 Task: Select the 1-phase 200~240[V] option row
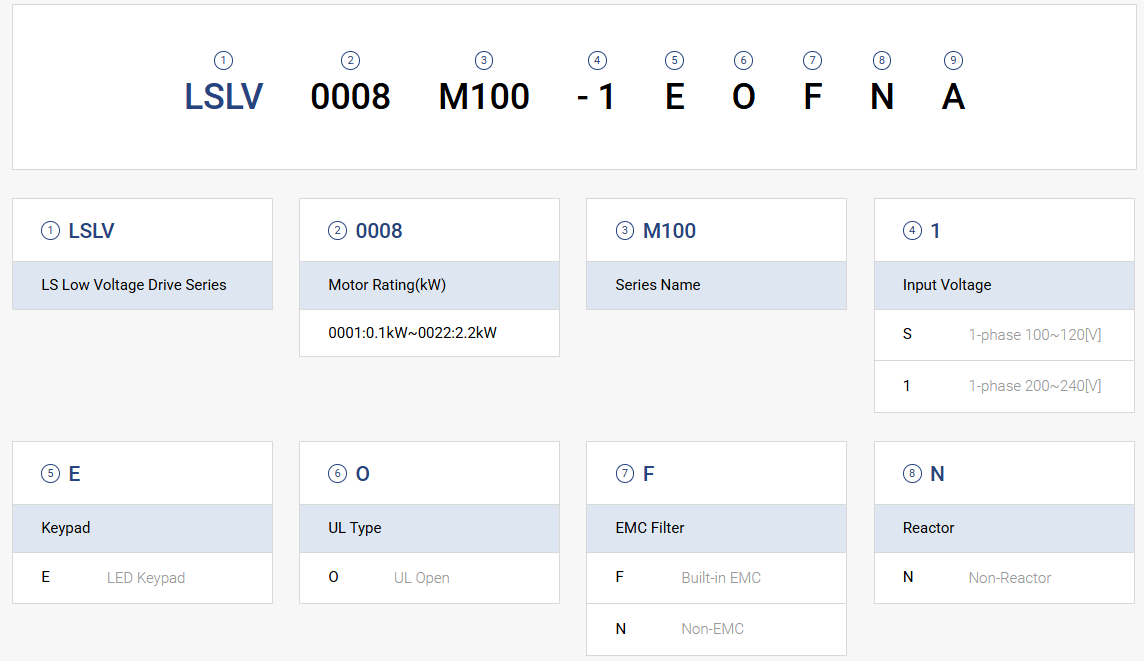pyautogui.click(x=1004, y=386)
